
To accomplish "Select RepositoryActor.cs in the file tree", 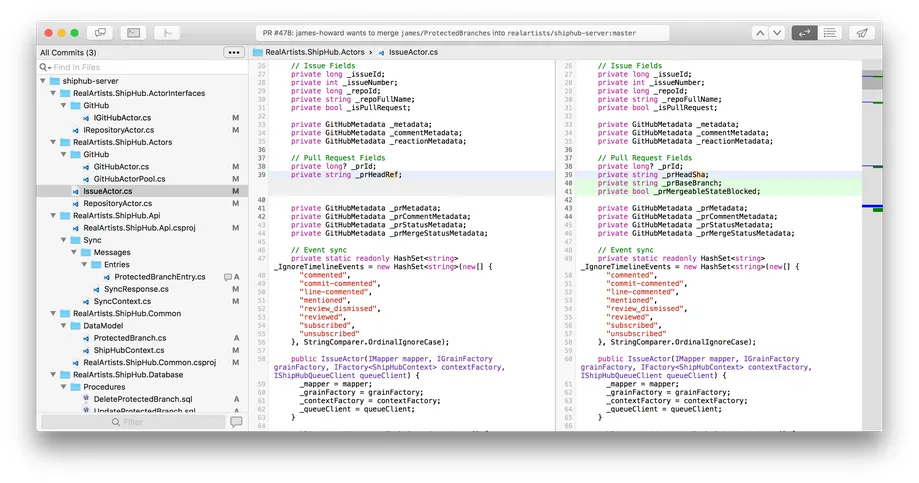I will click(117, 203).
